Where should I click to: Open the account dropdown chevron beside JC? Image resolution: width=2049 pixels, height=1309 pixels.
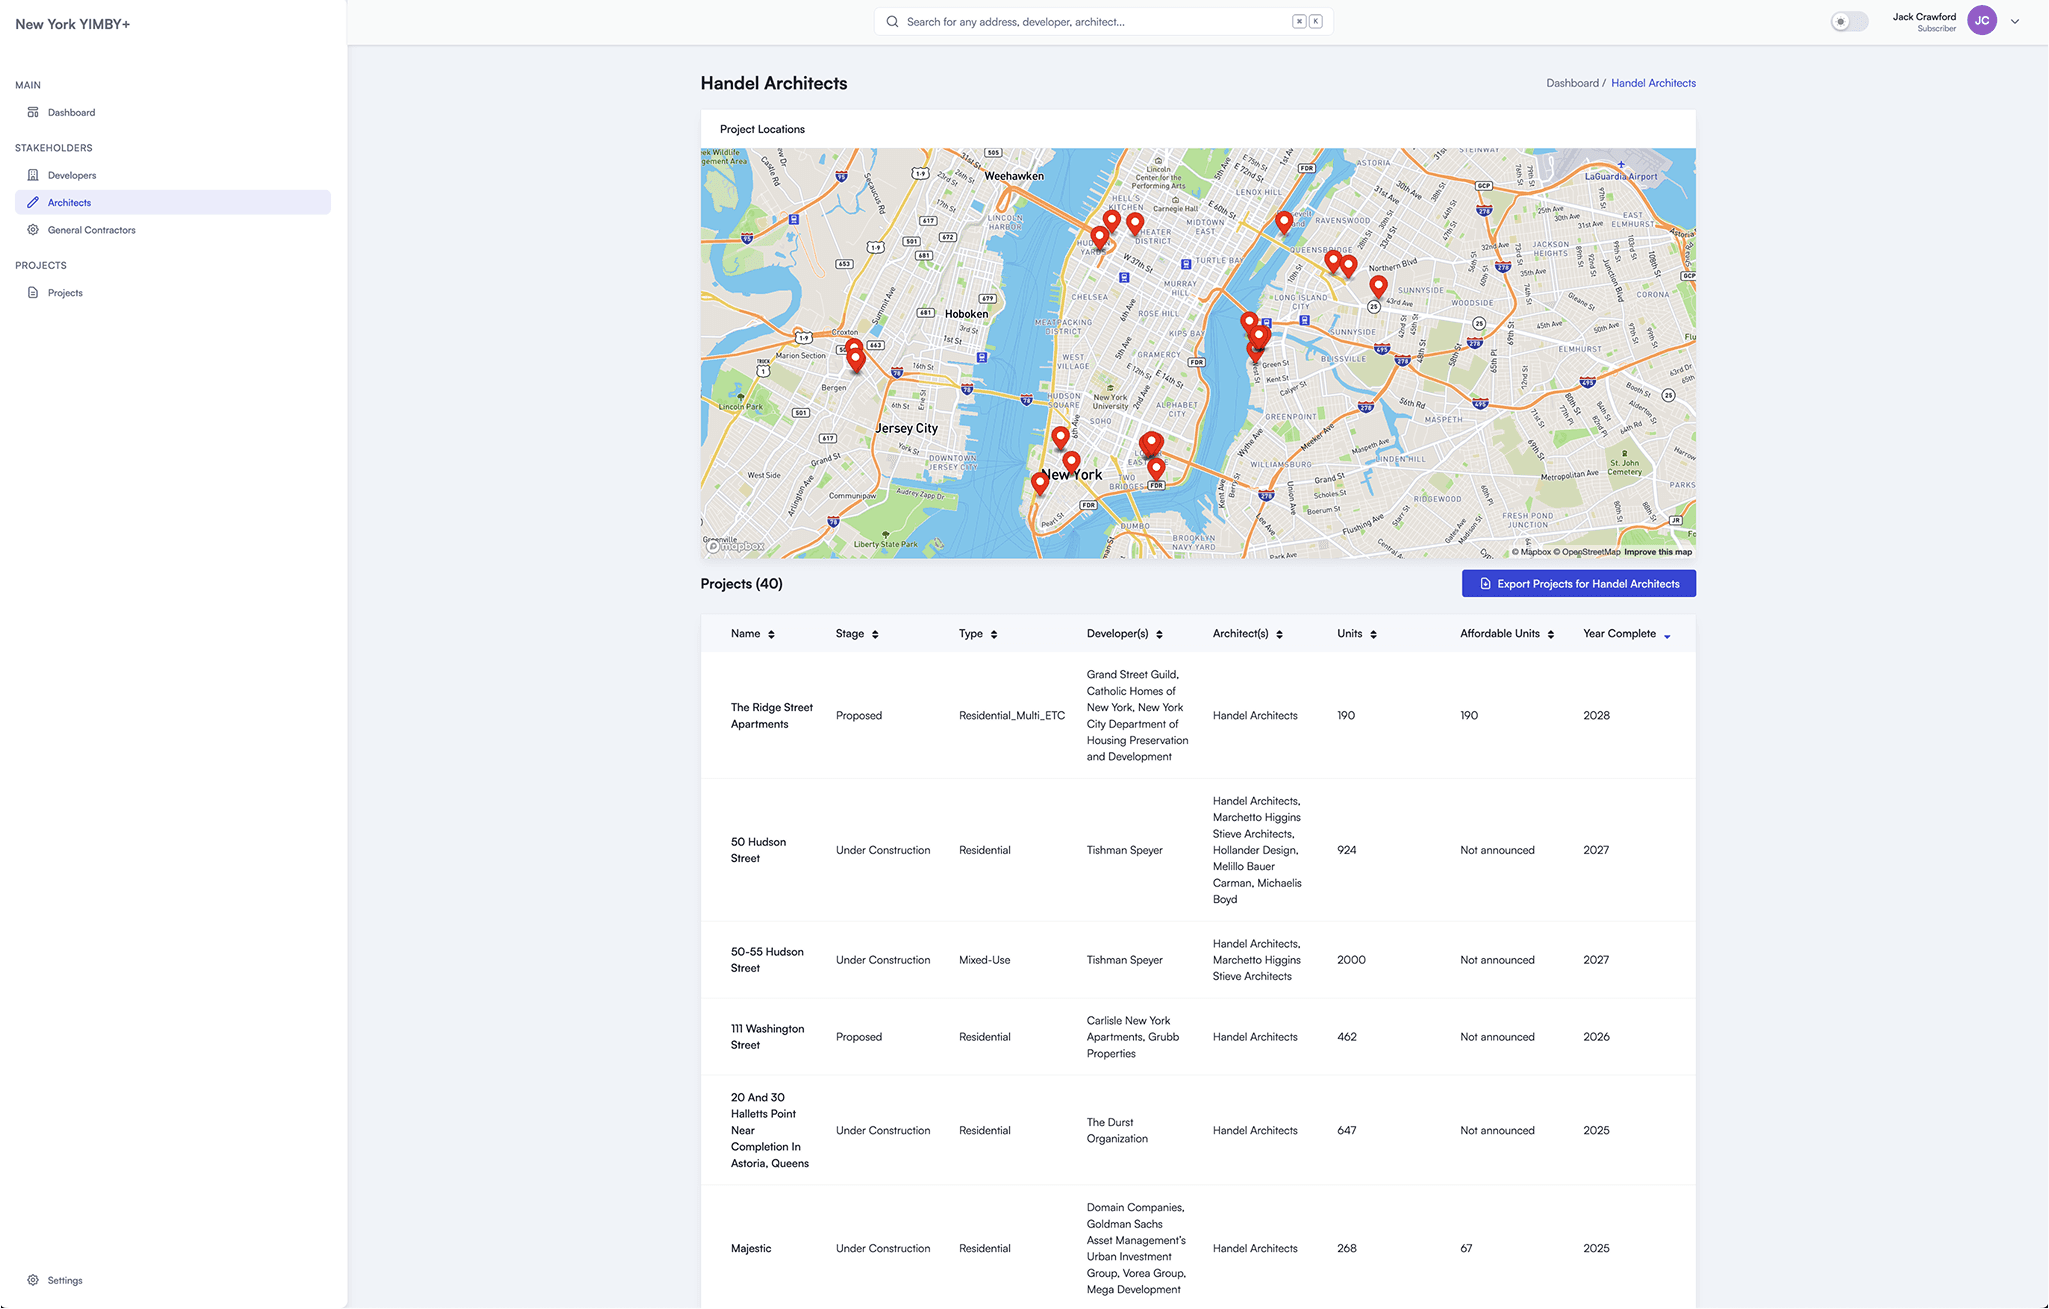click(x=2014, y=20)
